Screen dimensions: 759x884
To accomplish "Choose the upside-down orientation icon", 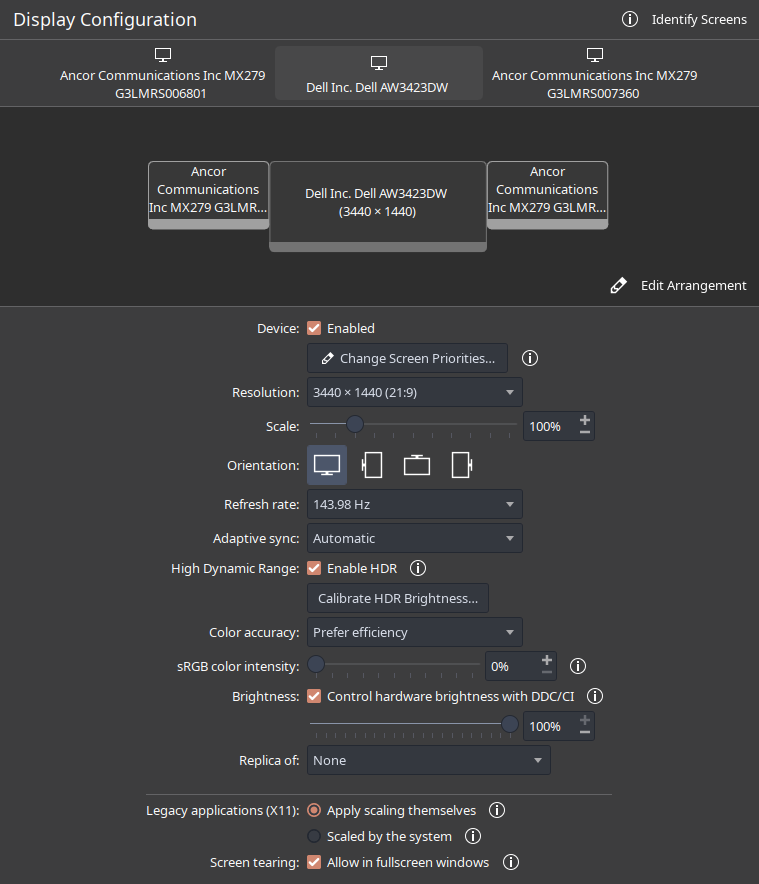I will [416, 465].
